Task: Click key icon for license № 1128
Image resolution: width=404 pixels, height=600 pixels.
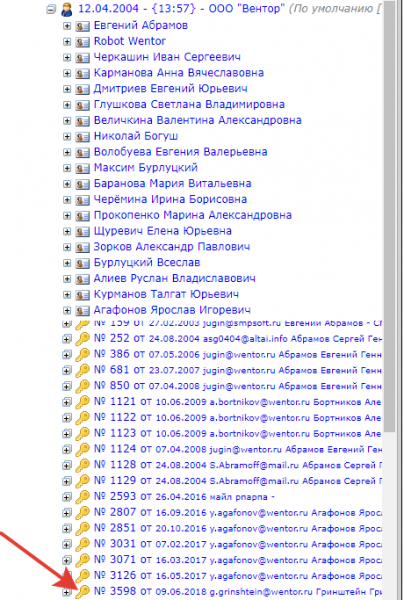Action: click(82, 465)
